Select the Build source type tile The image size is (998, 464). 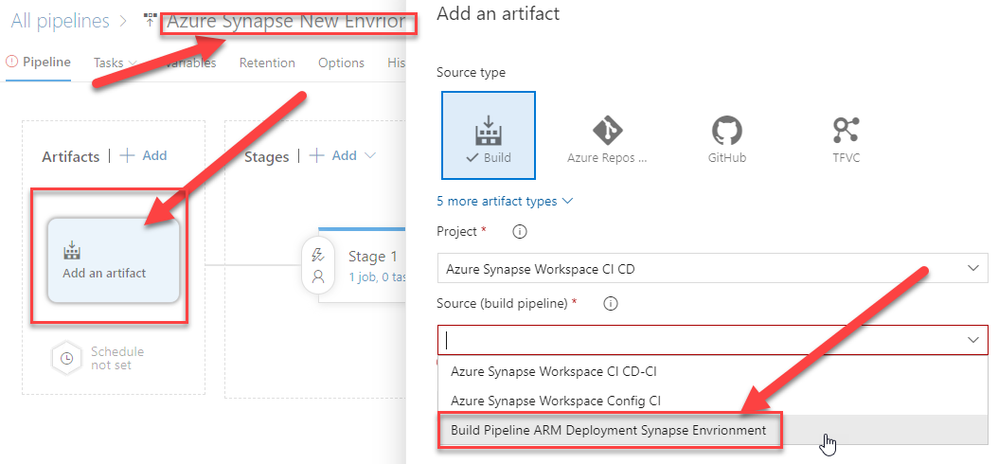pyautogui.click(x=489, y=134)
